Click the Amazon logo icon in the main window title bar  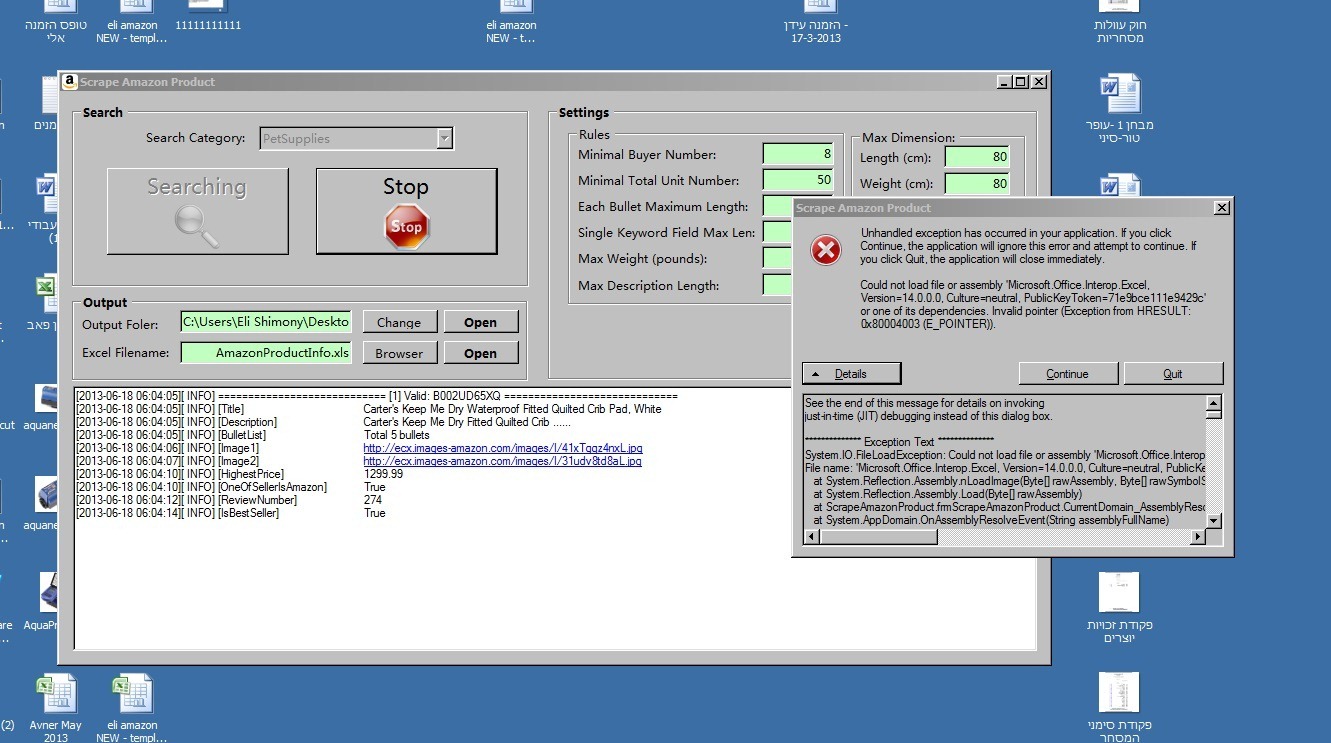(70, 82)
